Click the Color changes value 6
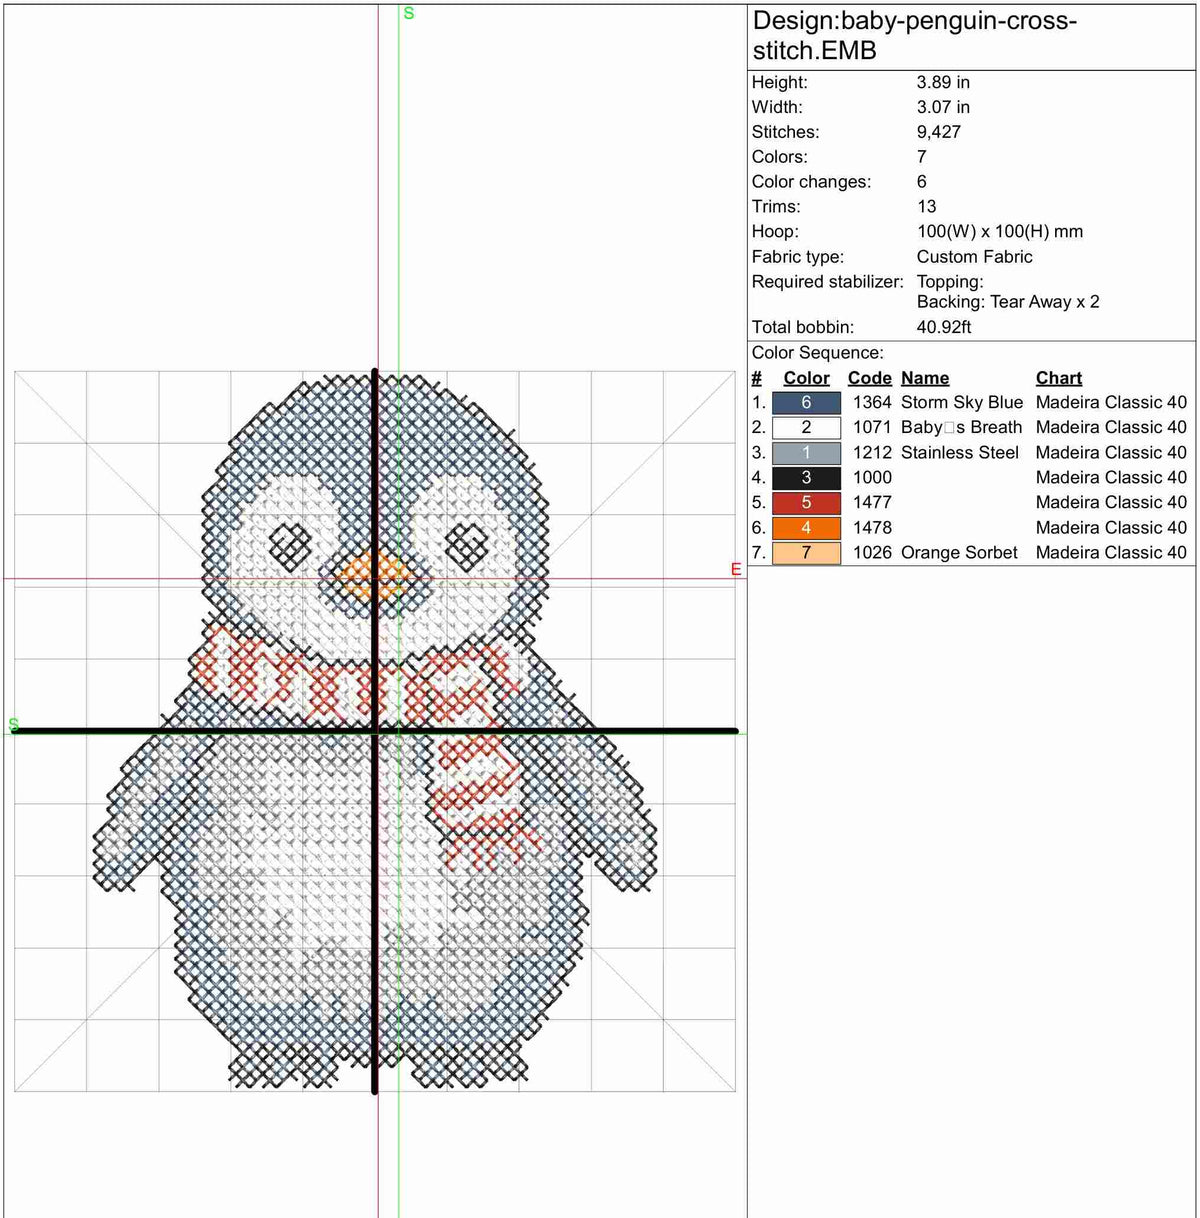The height and width of the screenshot is (1218, 1200). [x=922, y=182]
